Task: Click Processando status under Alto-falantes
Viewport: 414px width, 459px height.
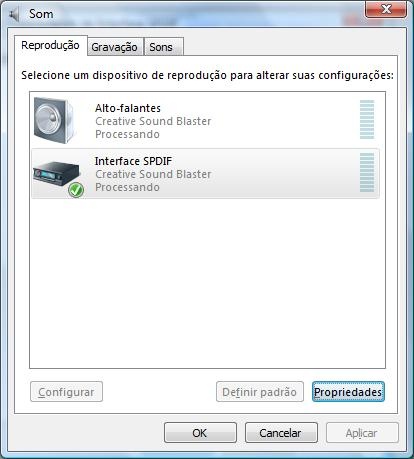Action: (x=128, y=134)
